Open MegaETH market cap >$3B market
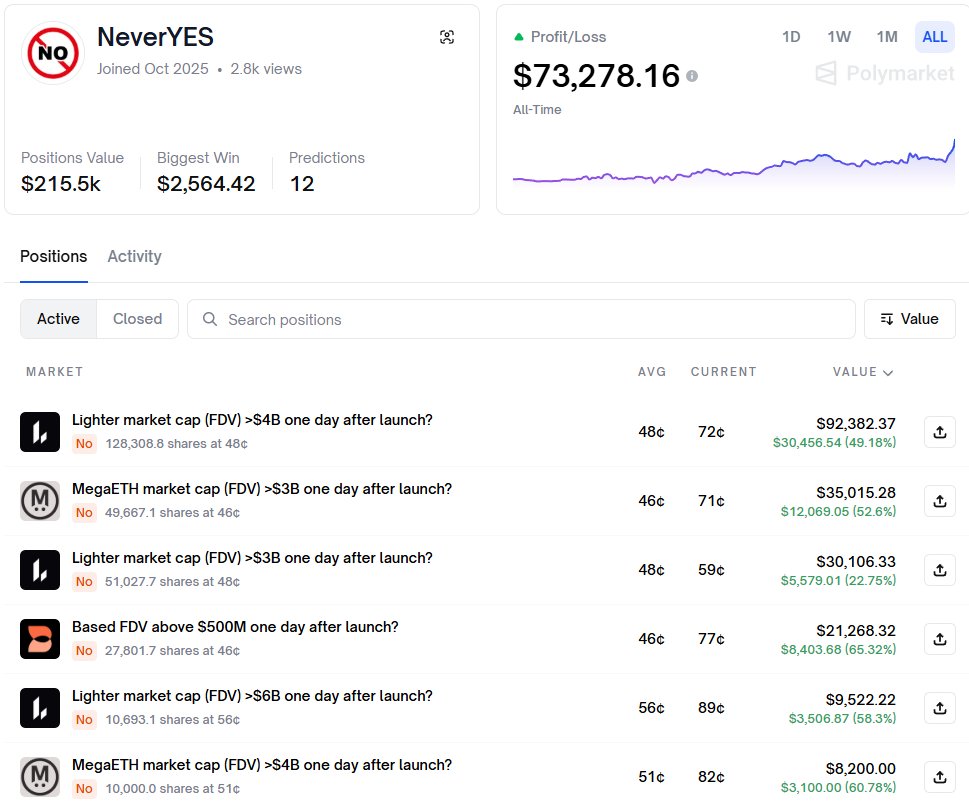The image size is (969, 809). [x=262, y=489]
